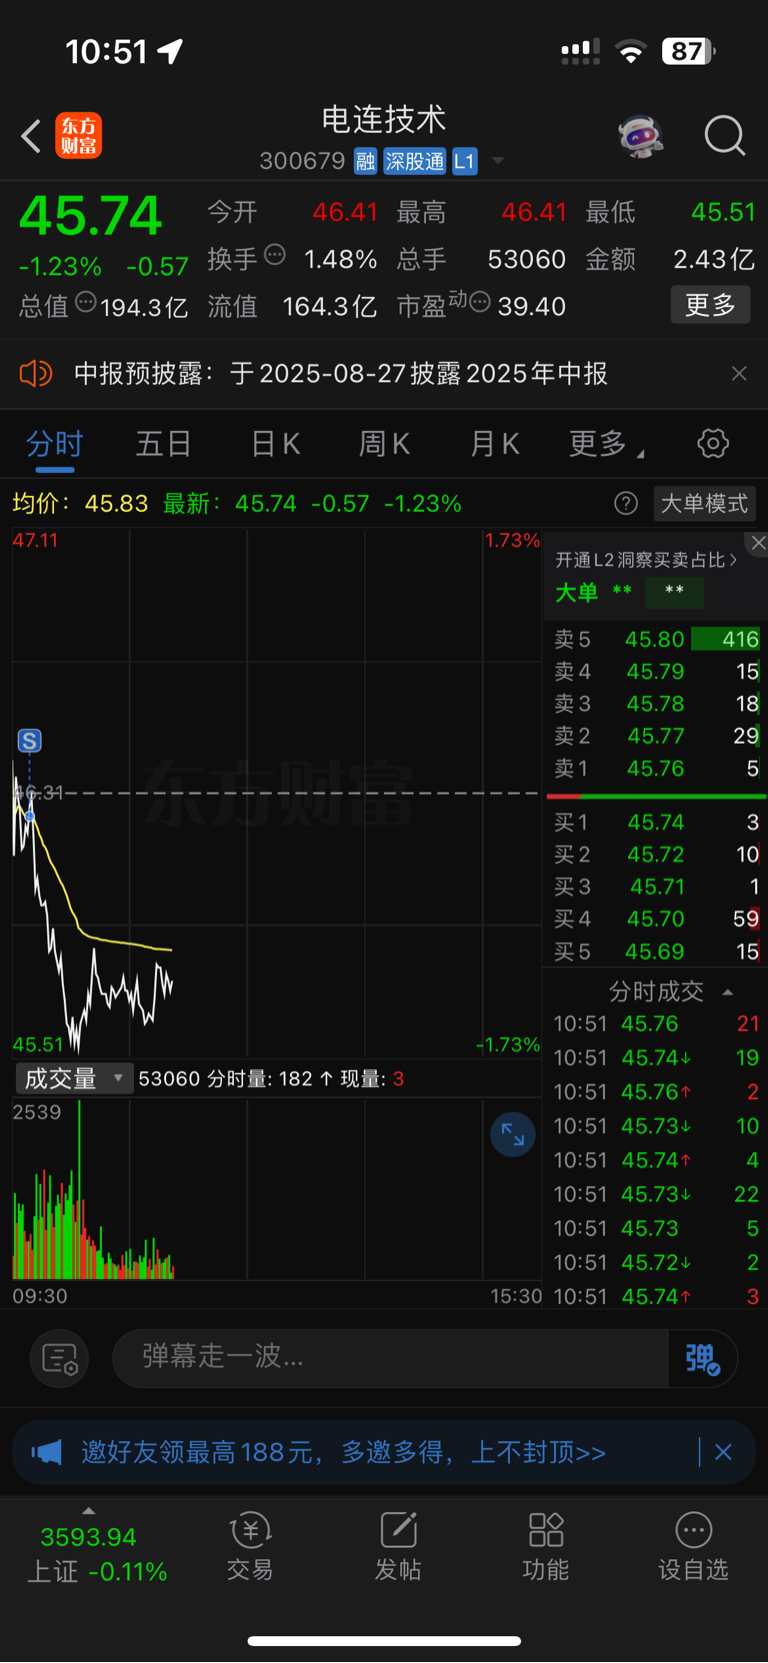Screen dimensions: 768x1663
Task: Toggle the 弹 danmaku switch
Action: (703, 1358)
